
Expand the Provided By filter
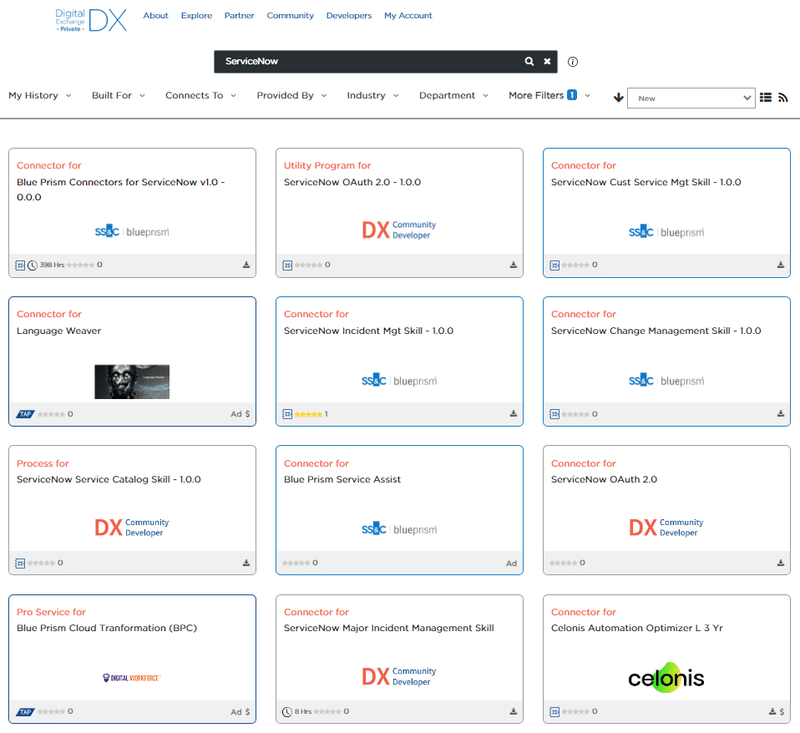pos(291,95)
